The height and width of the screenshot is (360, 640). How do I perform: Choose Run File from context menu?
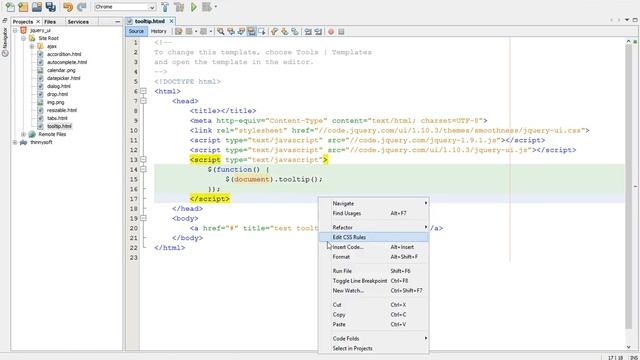373,271
